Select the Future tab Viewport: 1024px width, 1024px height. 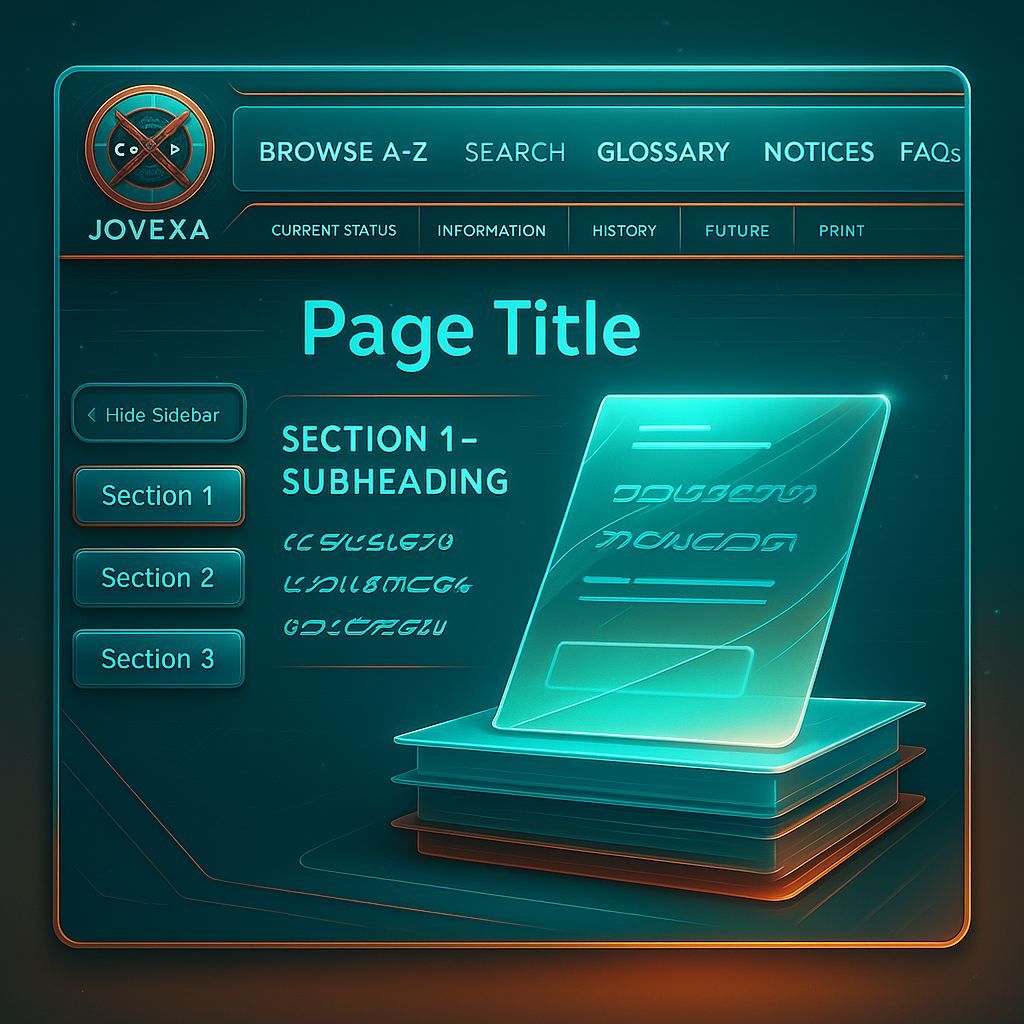pos(737,230)
